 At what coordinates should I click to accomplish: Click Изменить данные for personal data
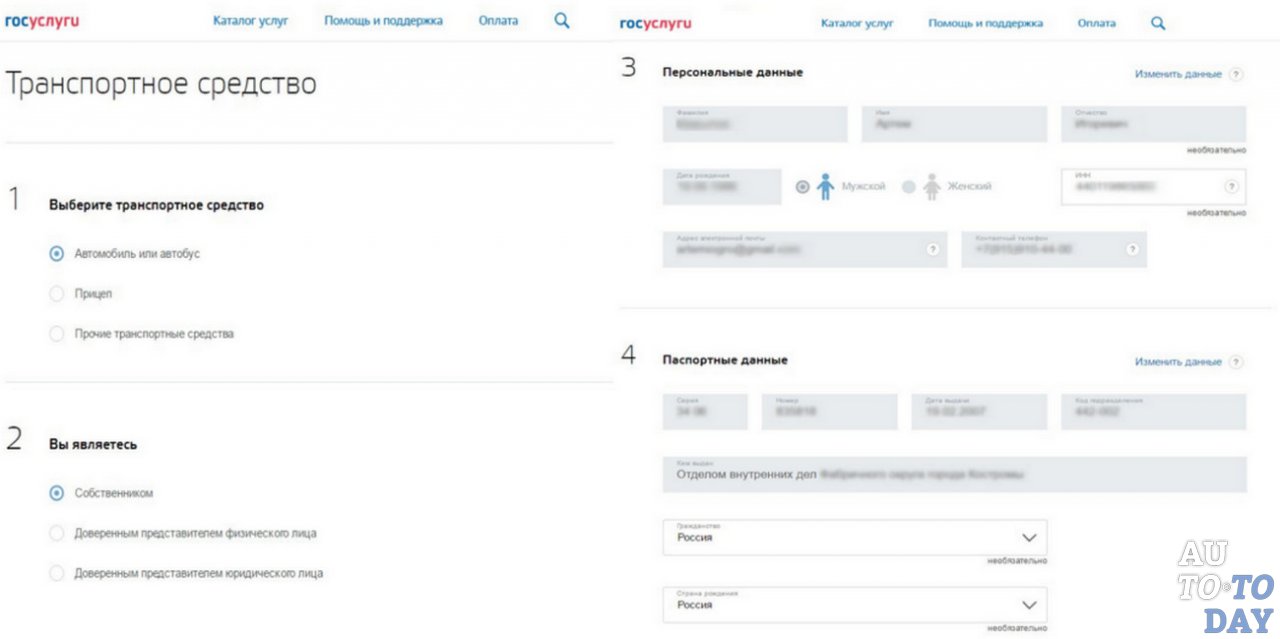(x=1177, y=75)
